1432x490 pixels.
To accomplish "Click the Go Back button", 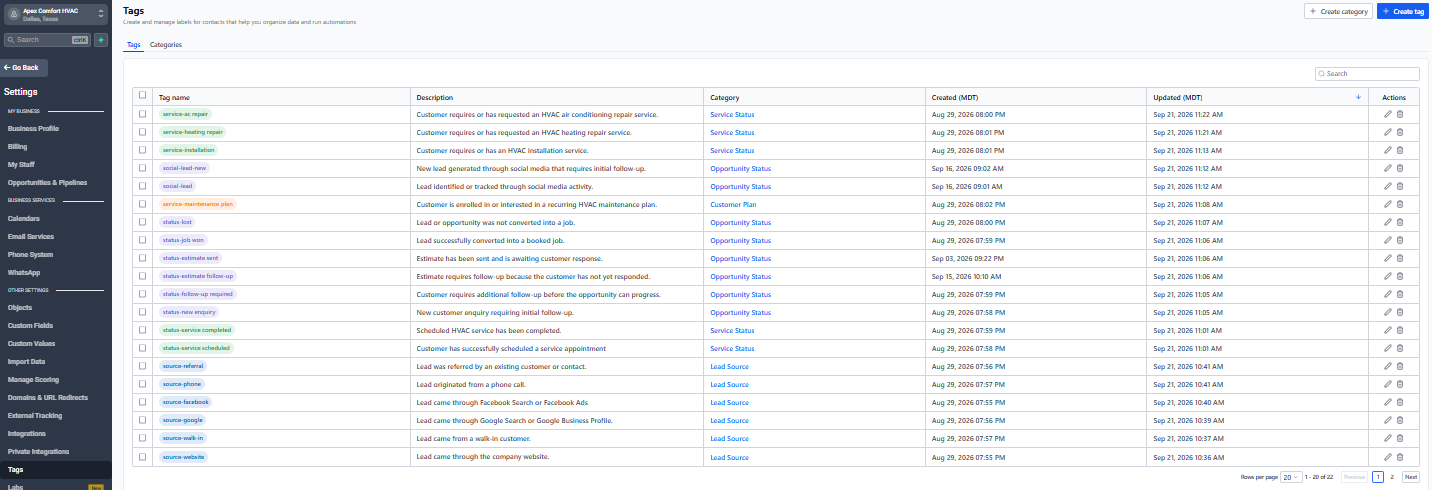I will point(24,67).
